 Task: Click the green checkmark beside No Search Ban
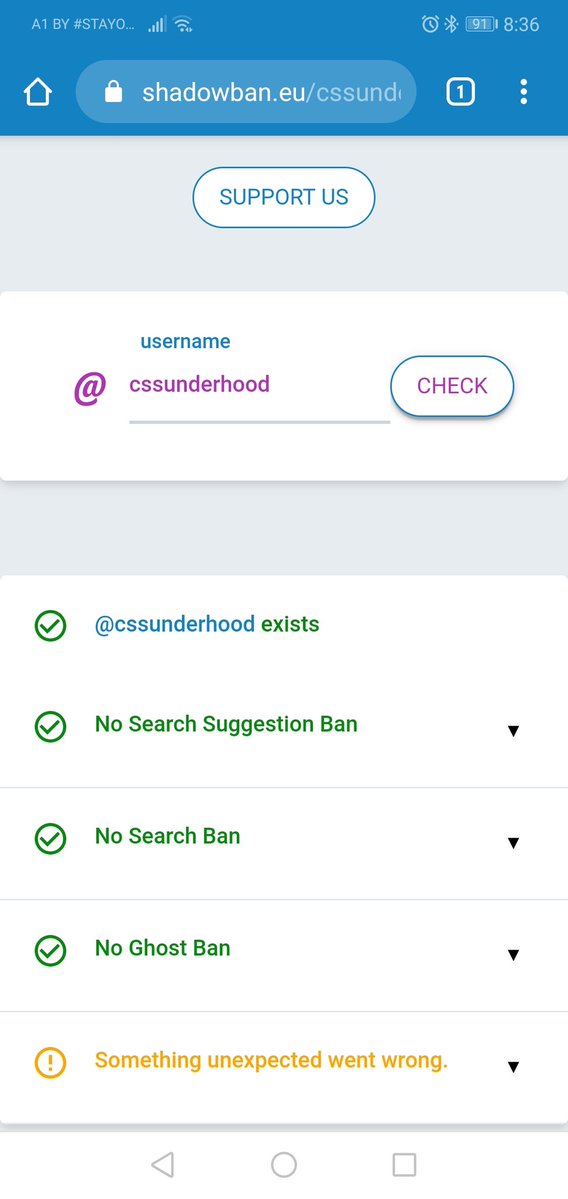tap(50, 839)
